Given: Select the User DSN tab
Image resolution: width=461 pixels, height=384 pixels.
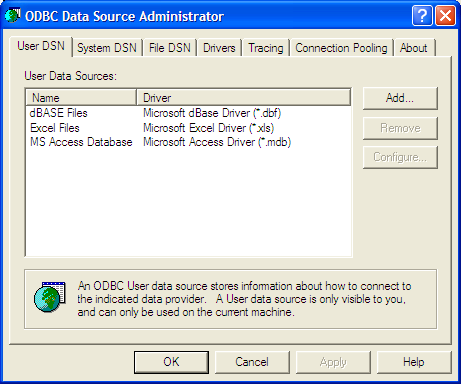Looking at the screenshot, I should point(41,46).
